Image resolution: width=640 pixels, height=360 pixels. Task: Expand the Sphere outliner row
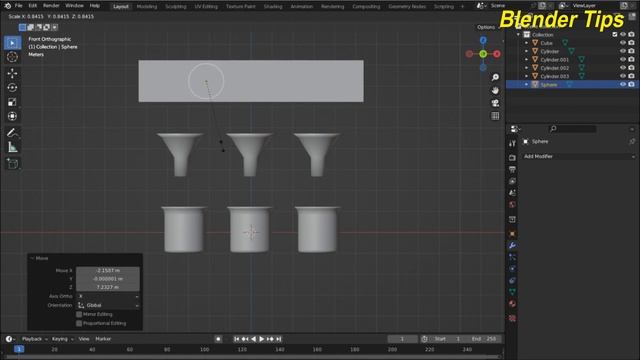click(x=526, y=84)
